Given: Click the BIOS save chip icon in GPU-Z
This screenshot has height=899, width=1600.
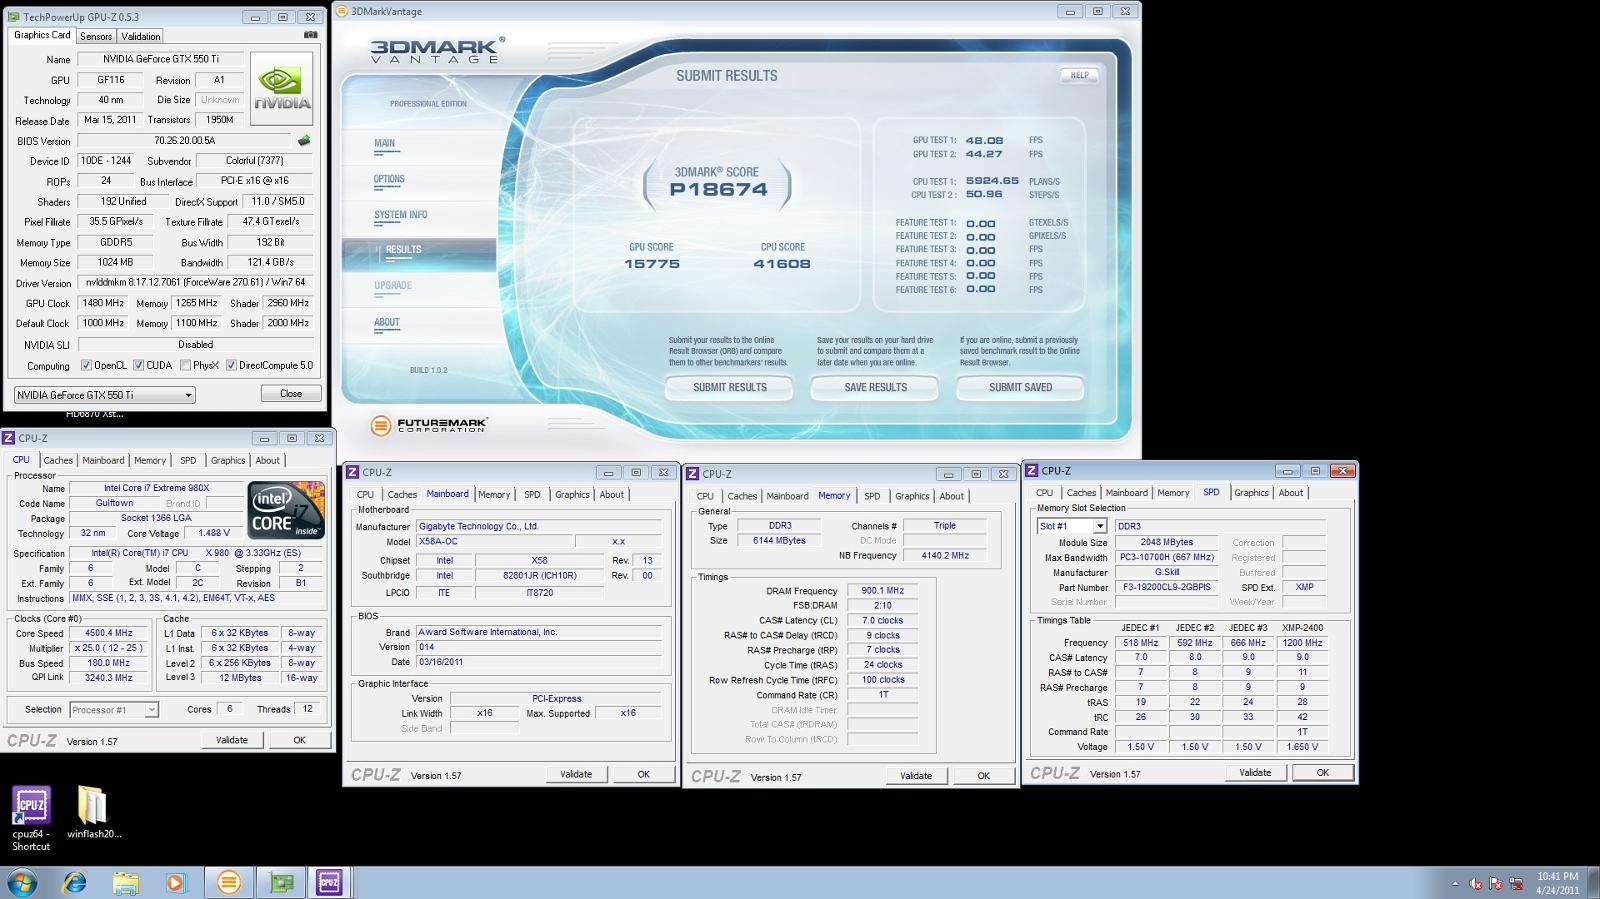Looking at the screenshot, I should pos(304,141).
